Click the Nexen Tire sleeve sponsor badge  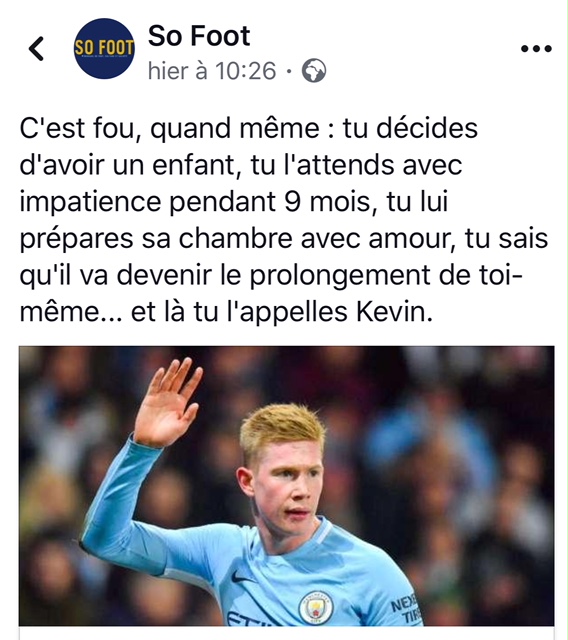coord(405,607)
